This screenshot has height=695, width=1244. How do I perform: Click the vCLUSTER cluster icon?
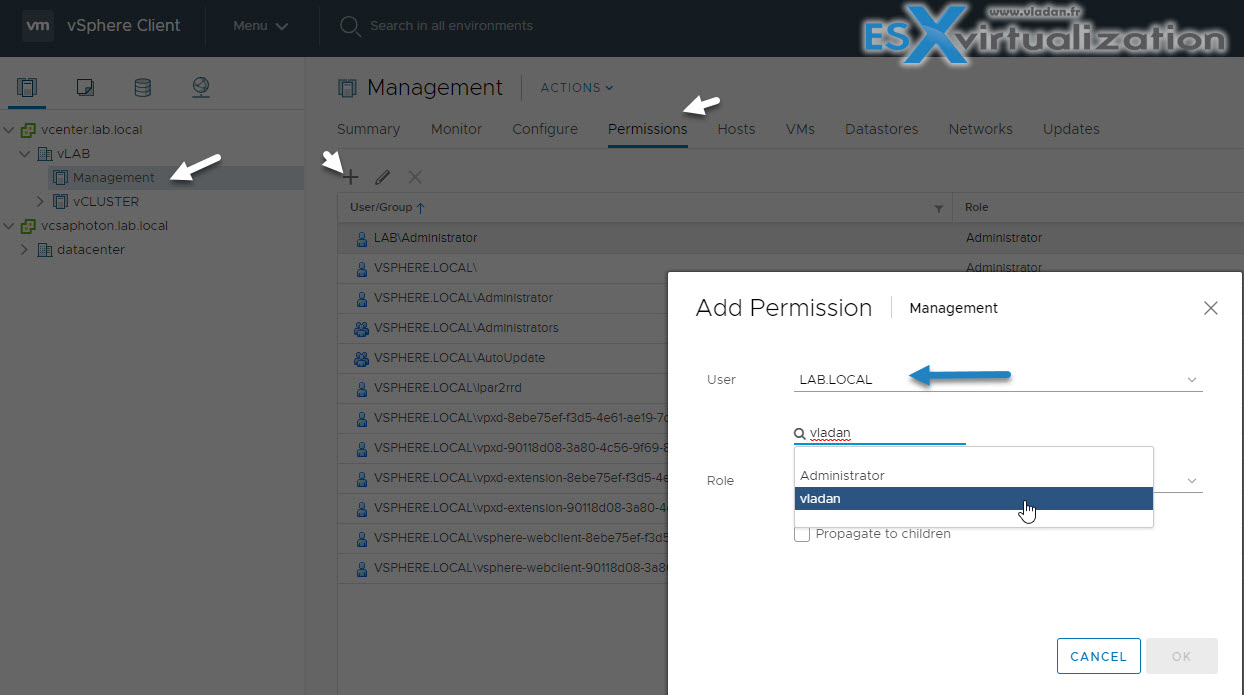click(61, 202)
